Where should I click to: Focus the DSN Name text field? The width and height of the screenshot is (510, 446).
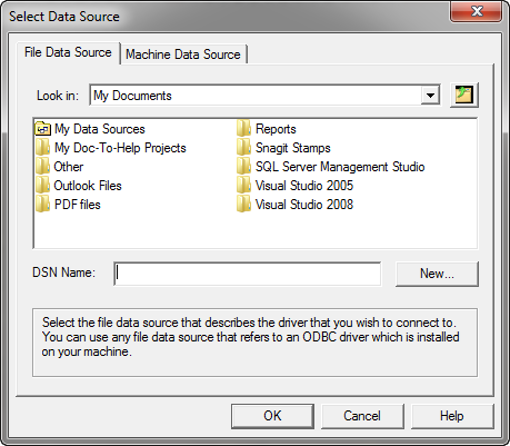247,274
